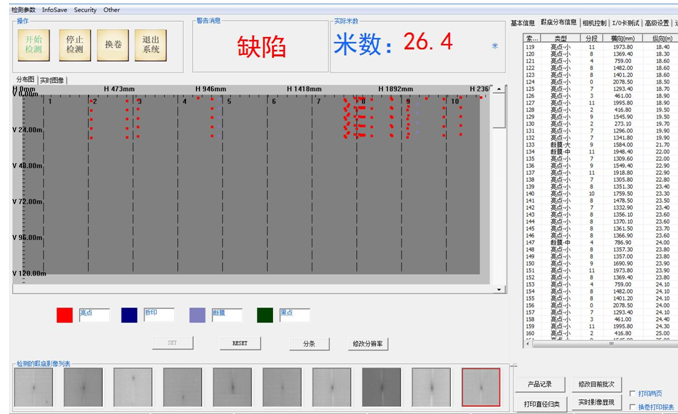Viewport: 678px width, 414px height.
Task: Click the 产品记录 product record button
Action: 541,384
